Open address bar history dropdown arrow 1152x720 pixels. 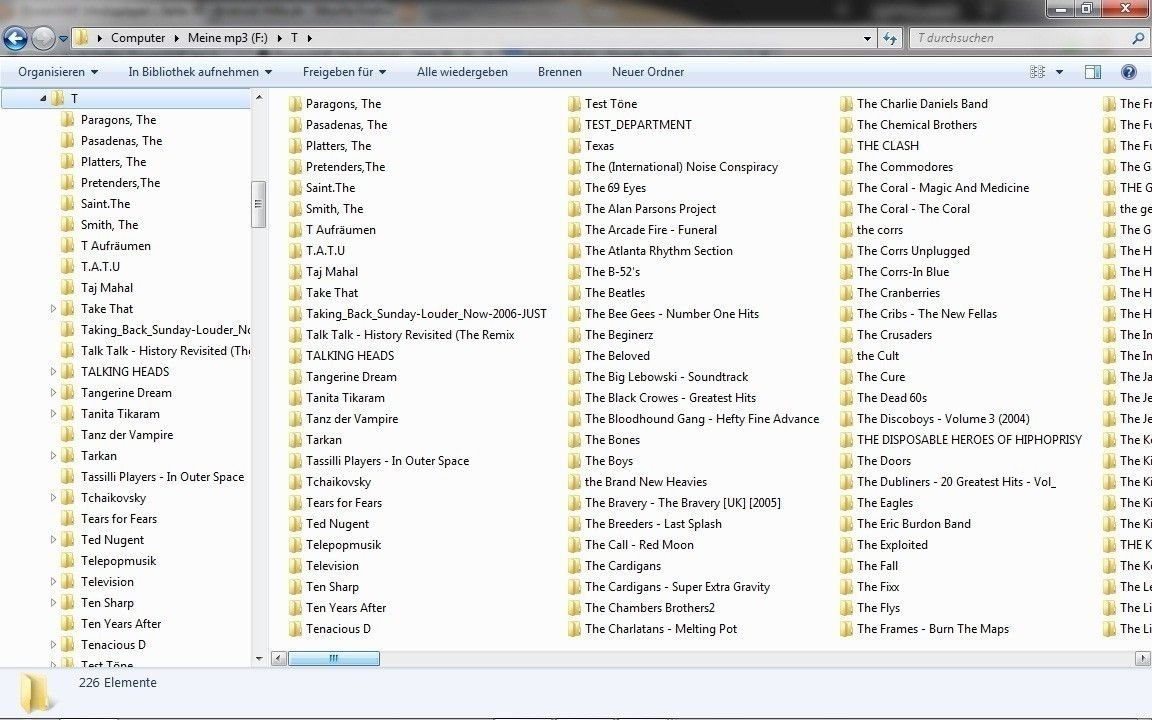(x=868, y=38)
